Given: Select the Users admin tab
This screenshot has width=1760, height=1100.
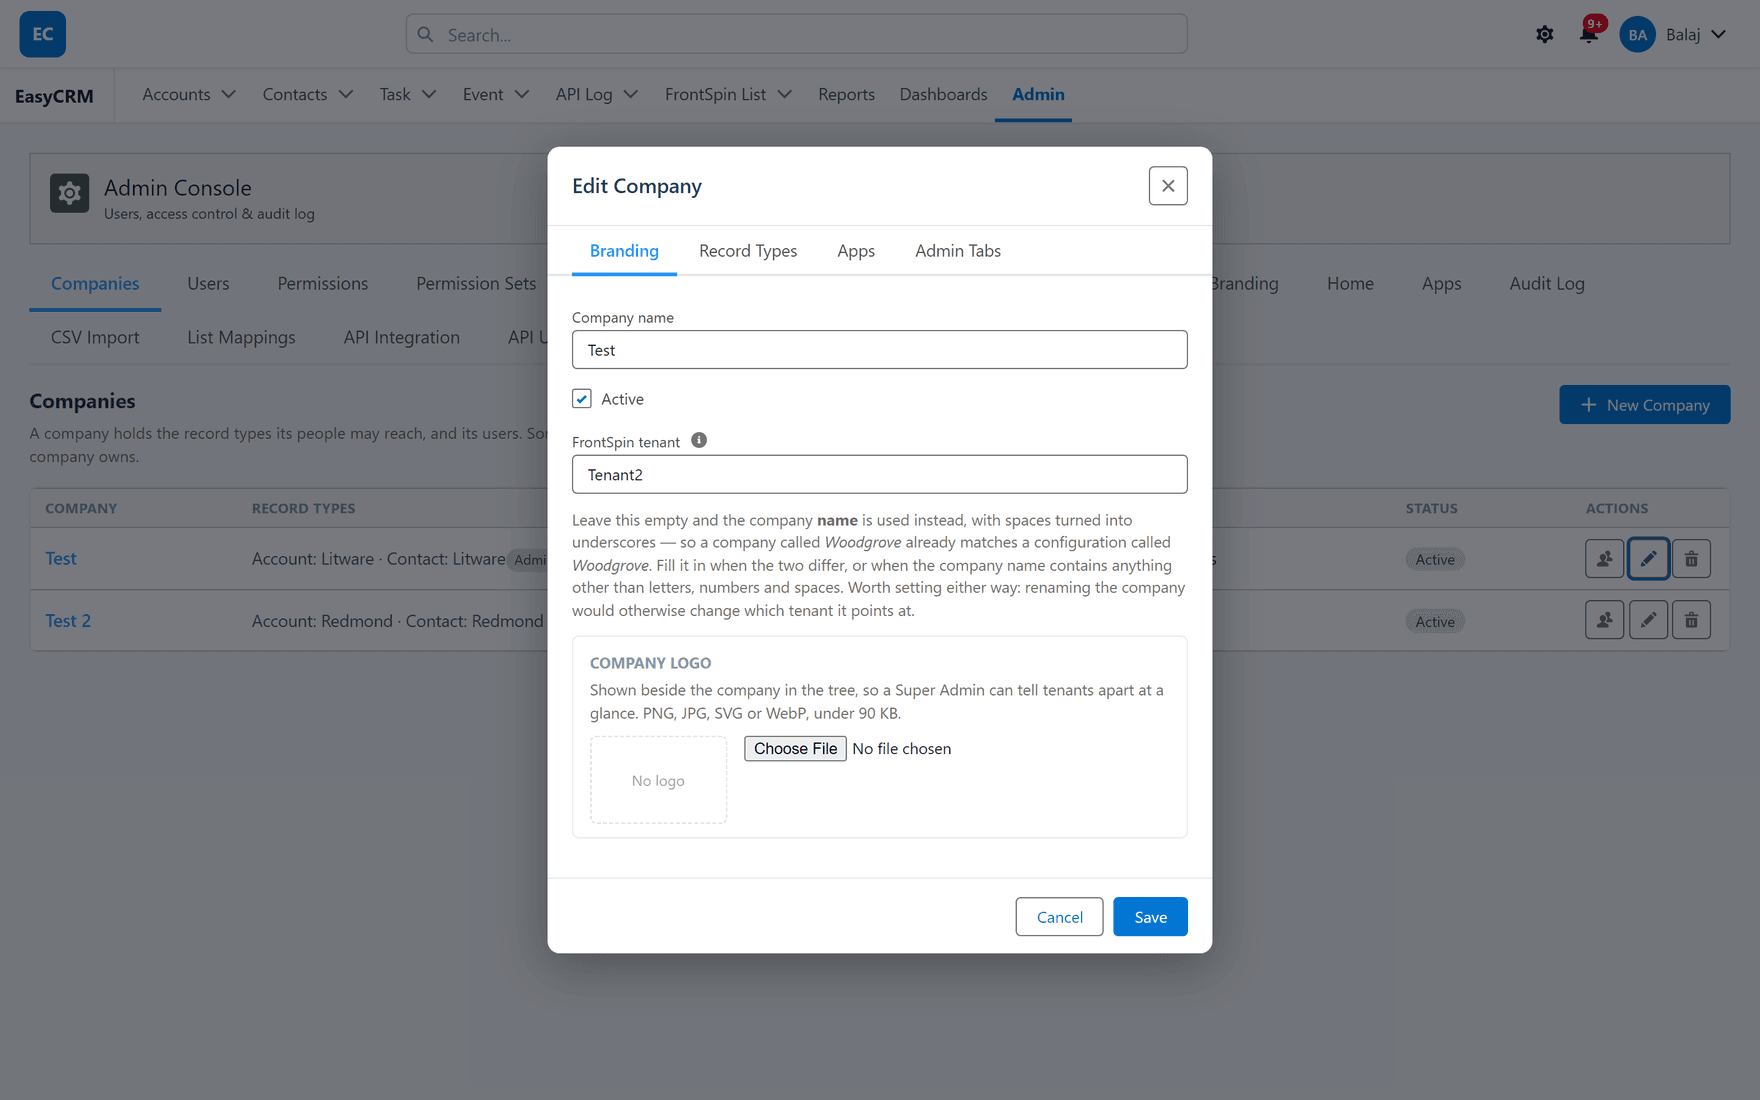Looking at the screenshot, I should 208,284.
